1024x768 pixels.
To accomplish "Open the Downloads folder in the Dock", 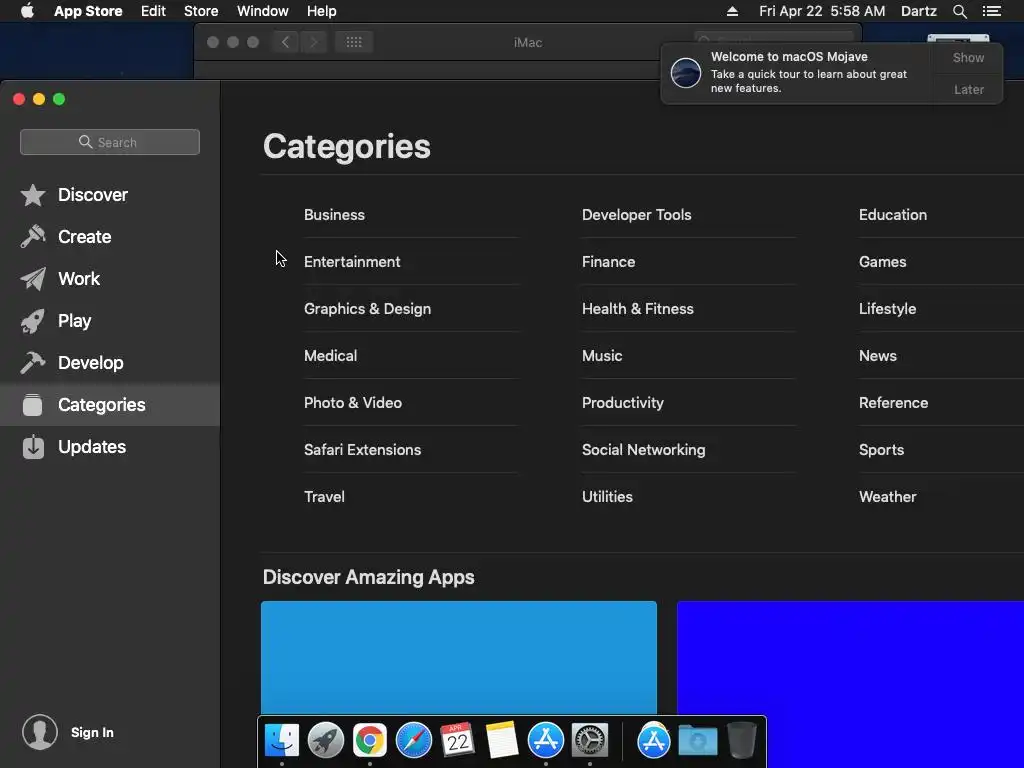I will point(697,741).
